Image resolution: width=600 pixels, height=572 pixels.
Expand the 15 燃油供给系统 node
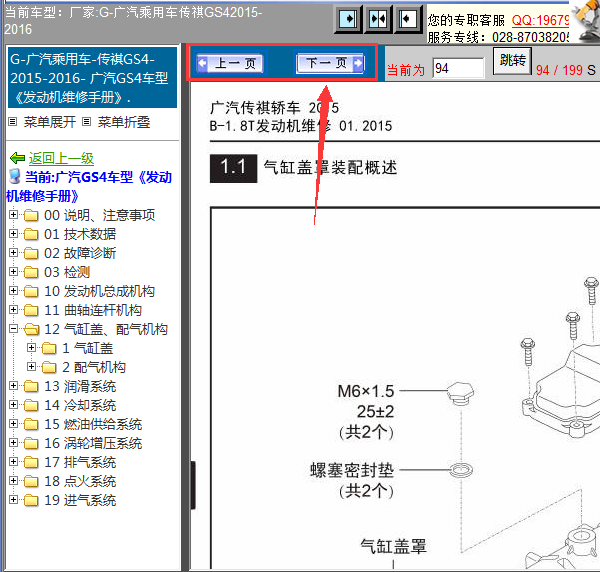[13, 424]
